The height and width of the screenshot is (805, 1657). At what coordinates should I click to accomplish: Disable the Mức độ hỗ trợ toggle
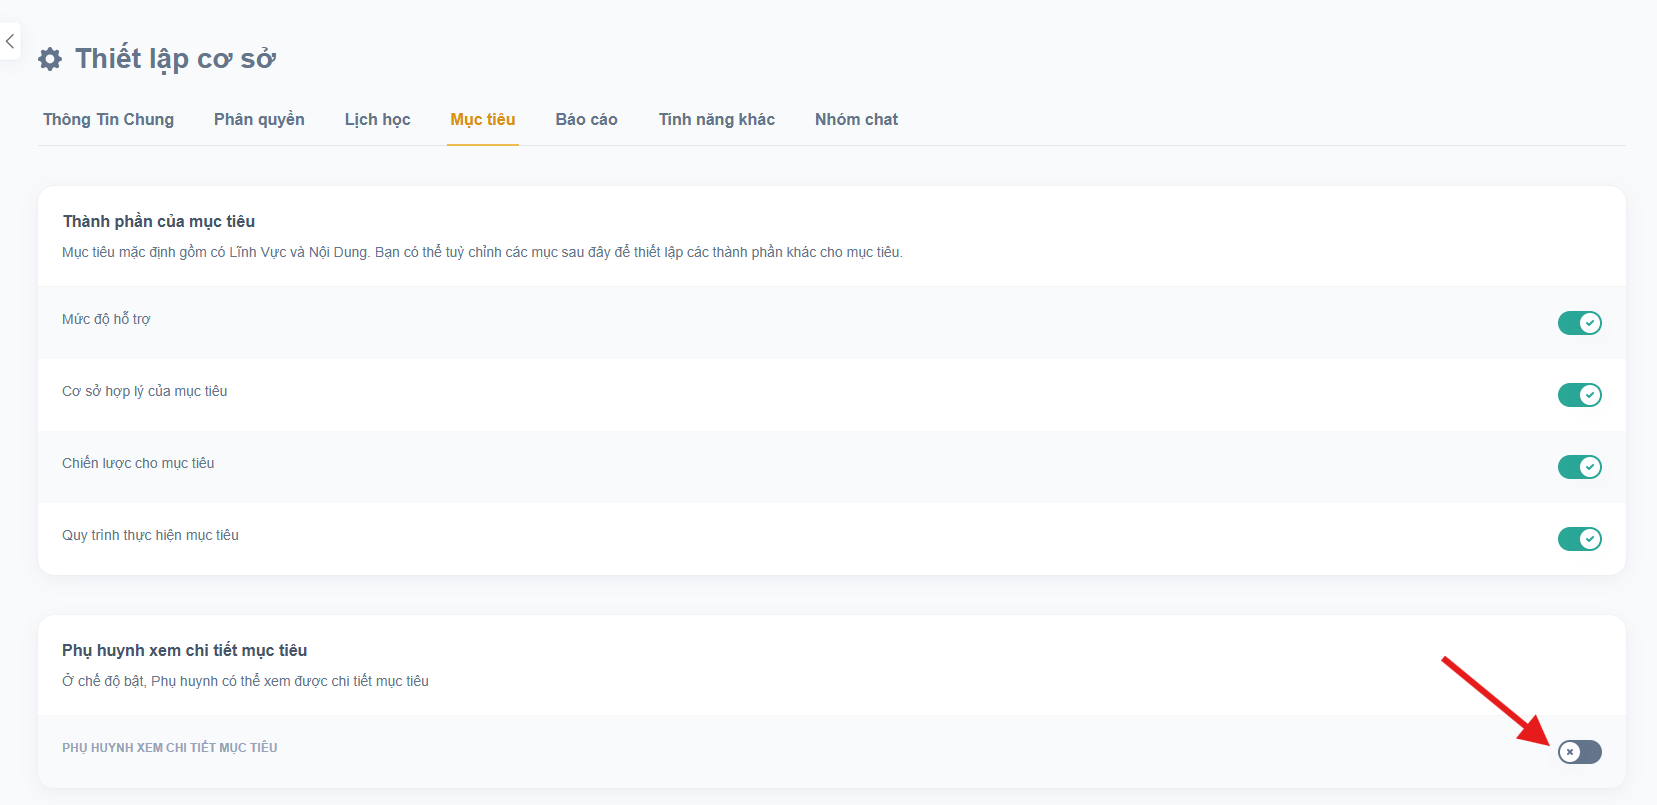1579,323
